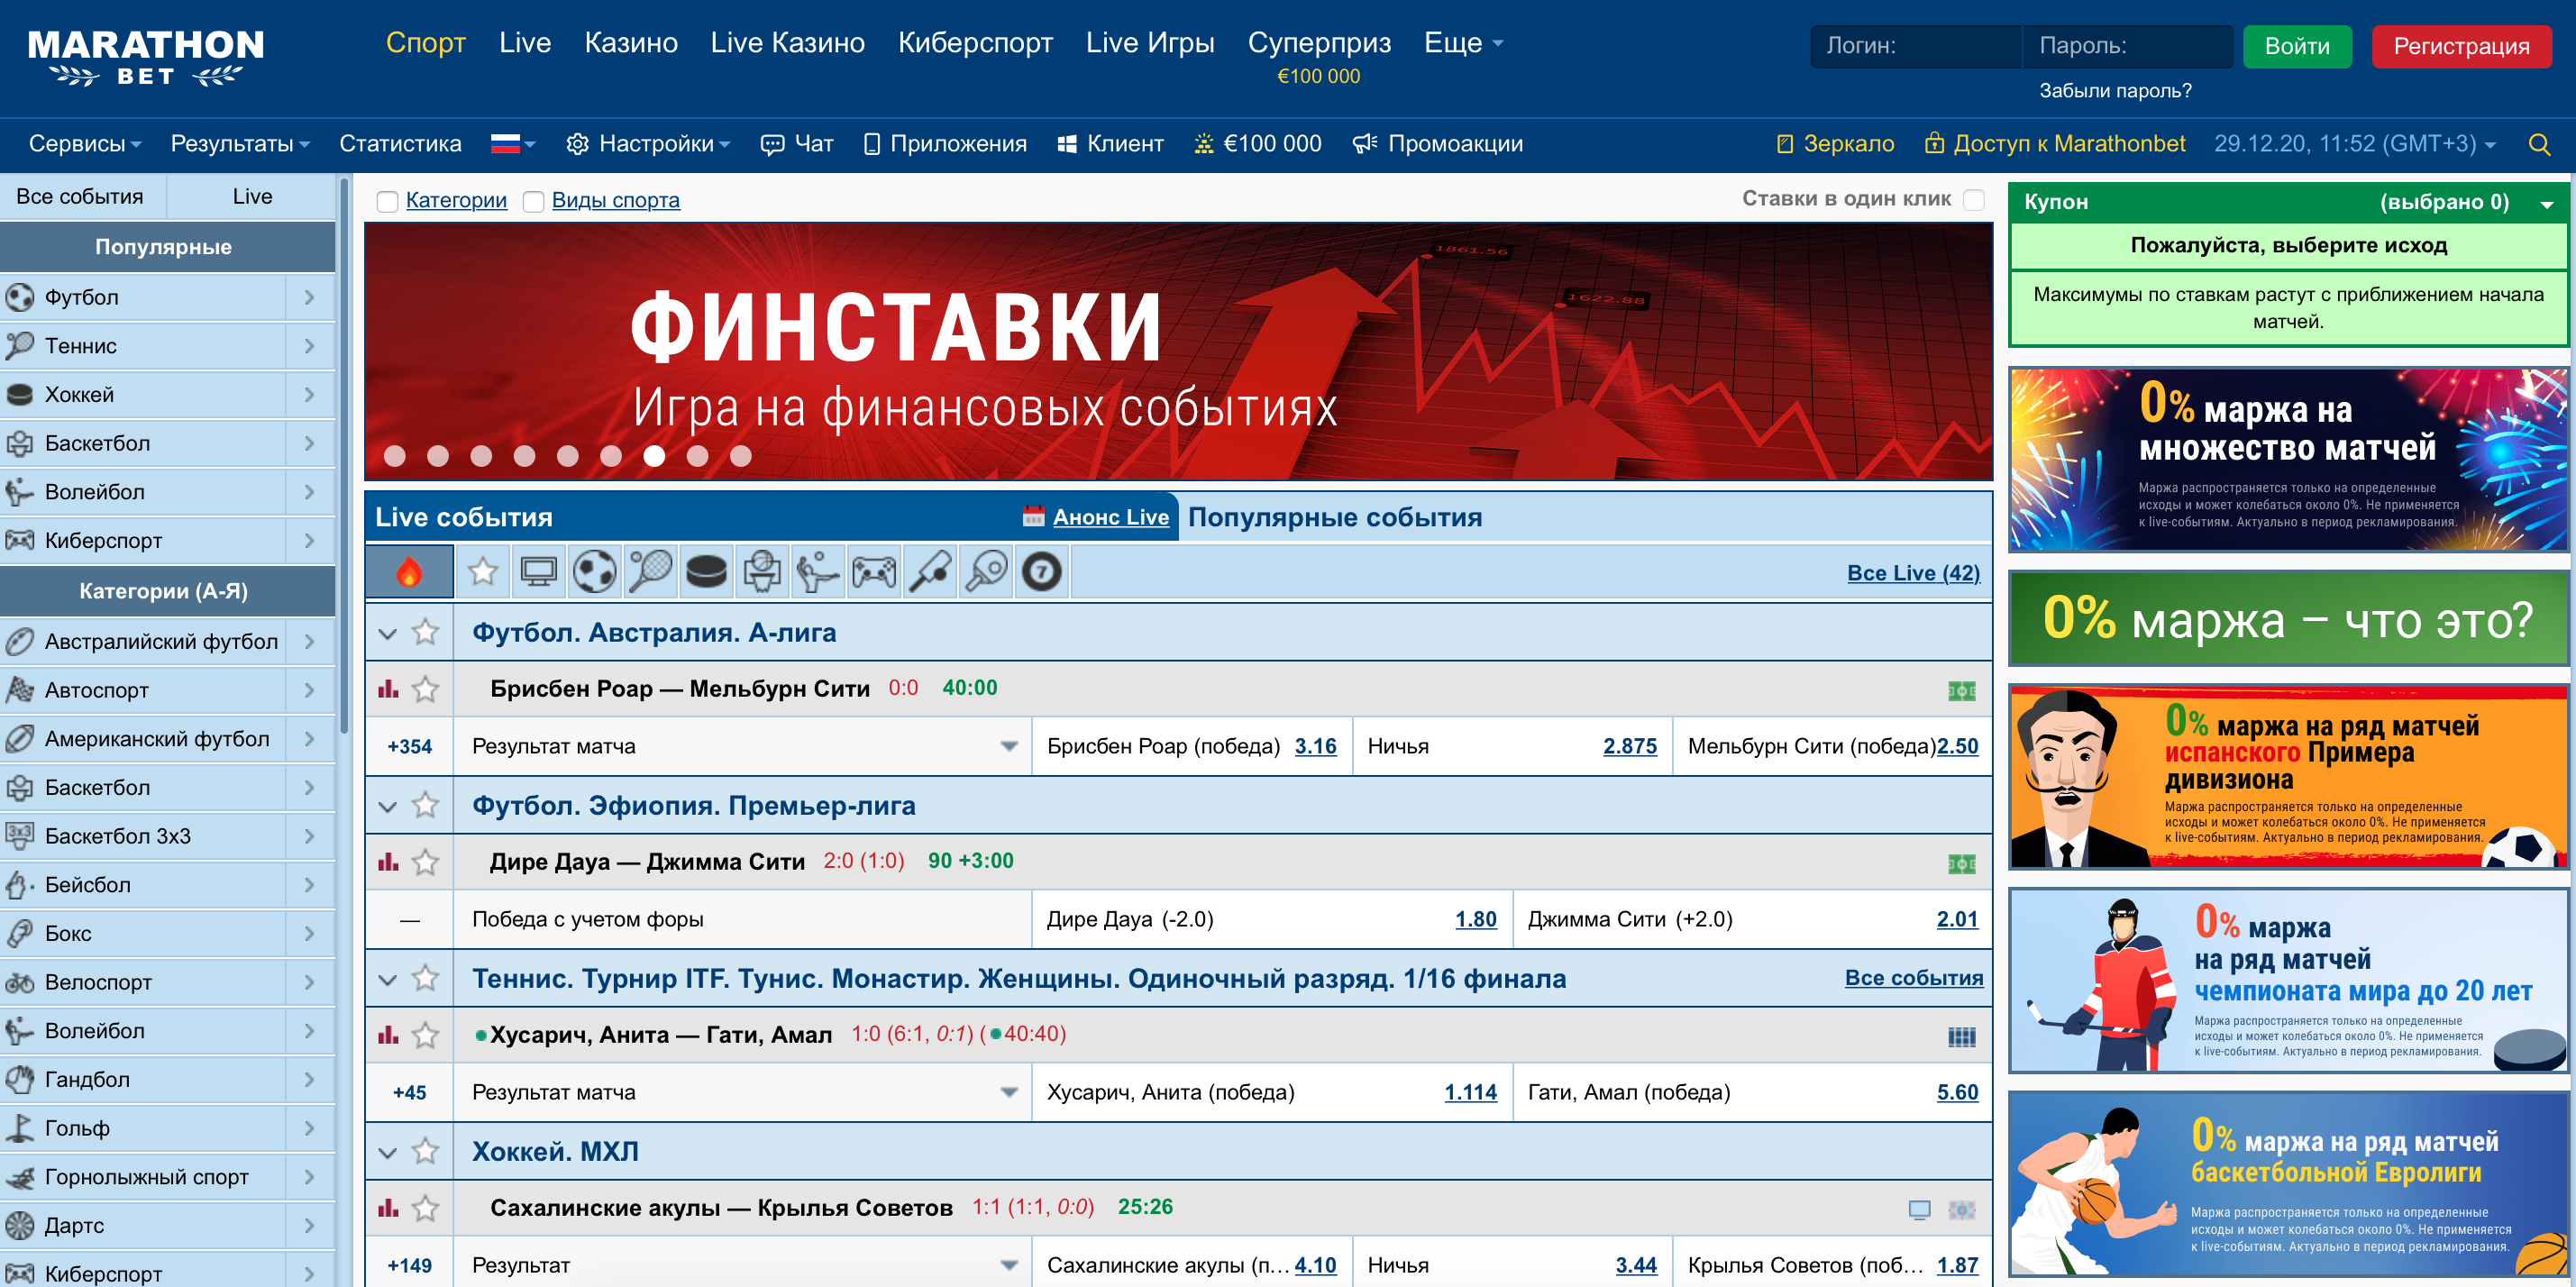The image size is (2576, 1287).
Task: Open the search magnifier in top bar
Action: (x=2539, y=144)
